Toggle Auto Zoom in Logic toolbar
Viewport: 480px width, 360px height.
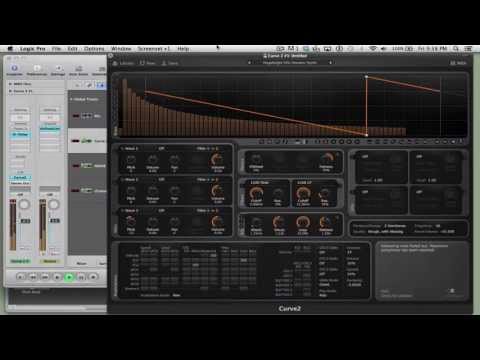pyautogui.click(x=79, y=70)
